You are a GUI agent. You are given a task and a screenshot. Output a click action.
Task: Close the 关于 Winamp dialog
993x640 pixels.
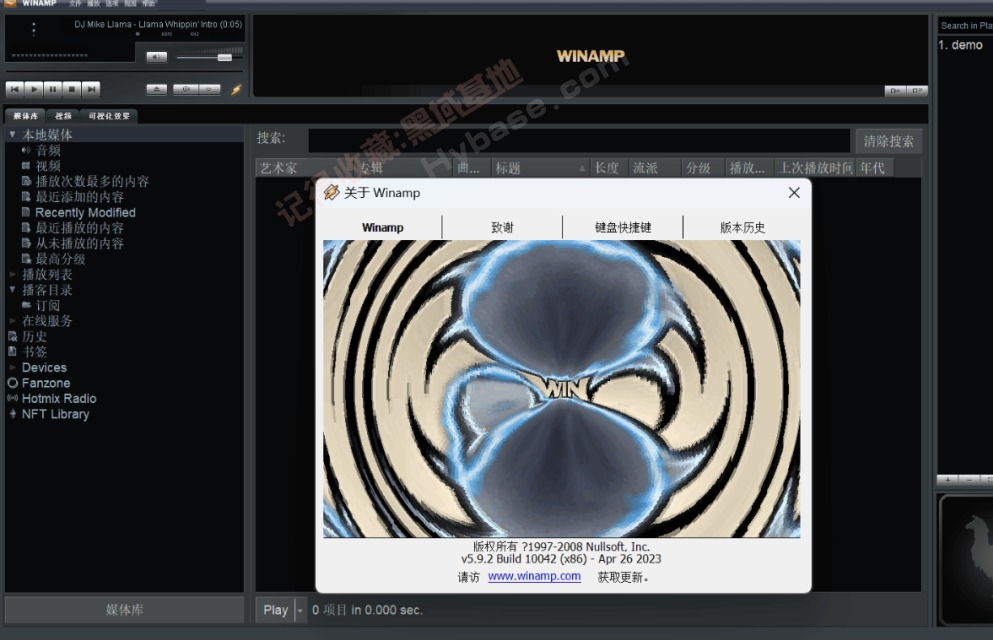click(x=794, y=192)
